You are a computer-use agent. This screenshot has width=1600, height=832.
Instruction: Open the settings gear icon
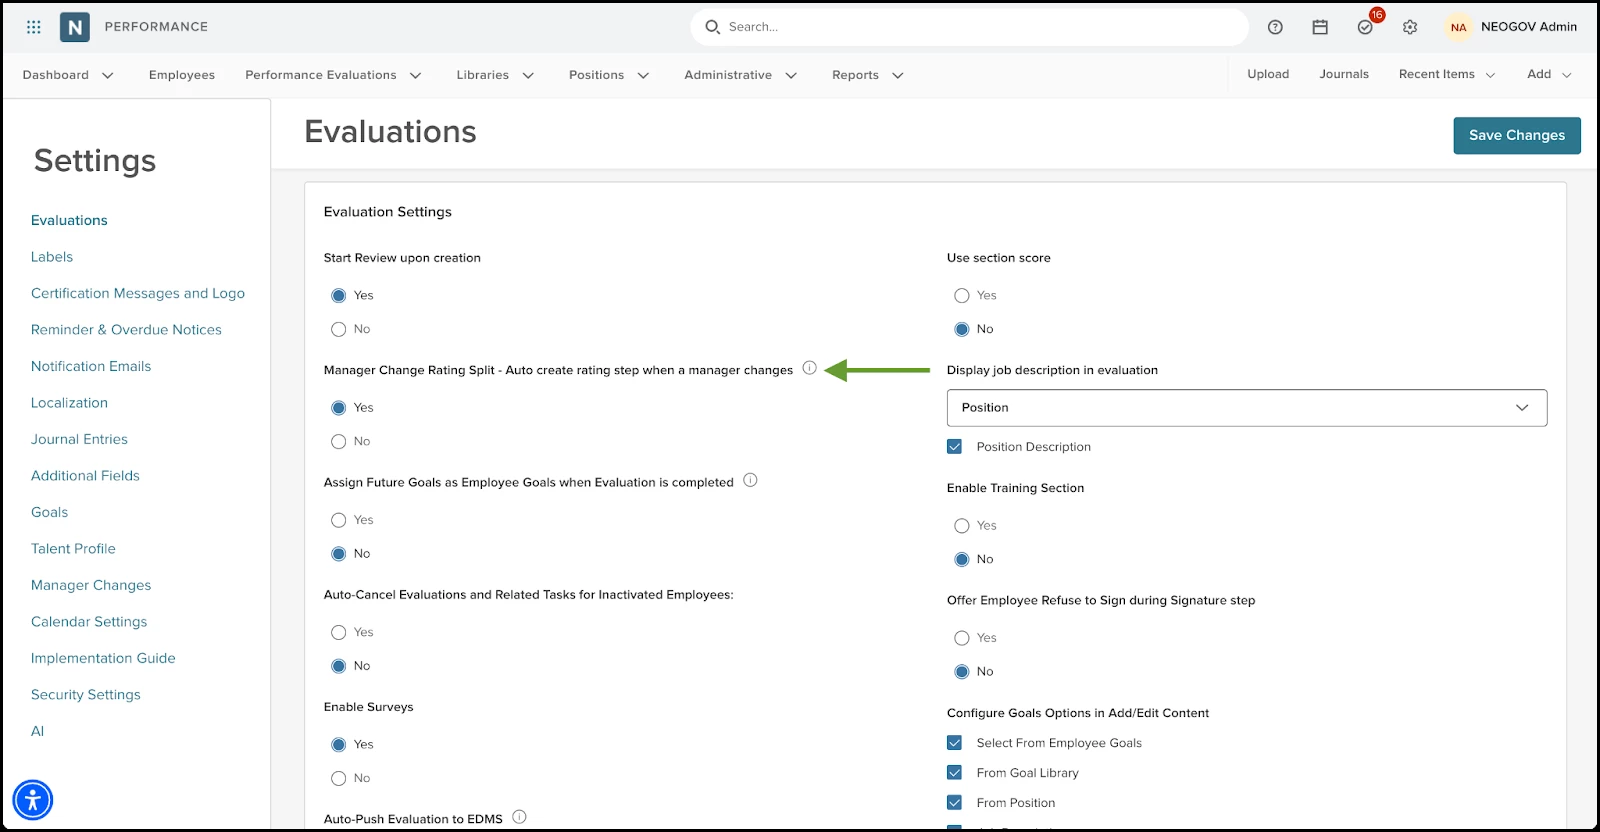(x=1410, y=27)
